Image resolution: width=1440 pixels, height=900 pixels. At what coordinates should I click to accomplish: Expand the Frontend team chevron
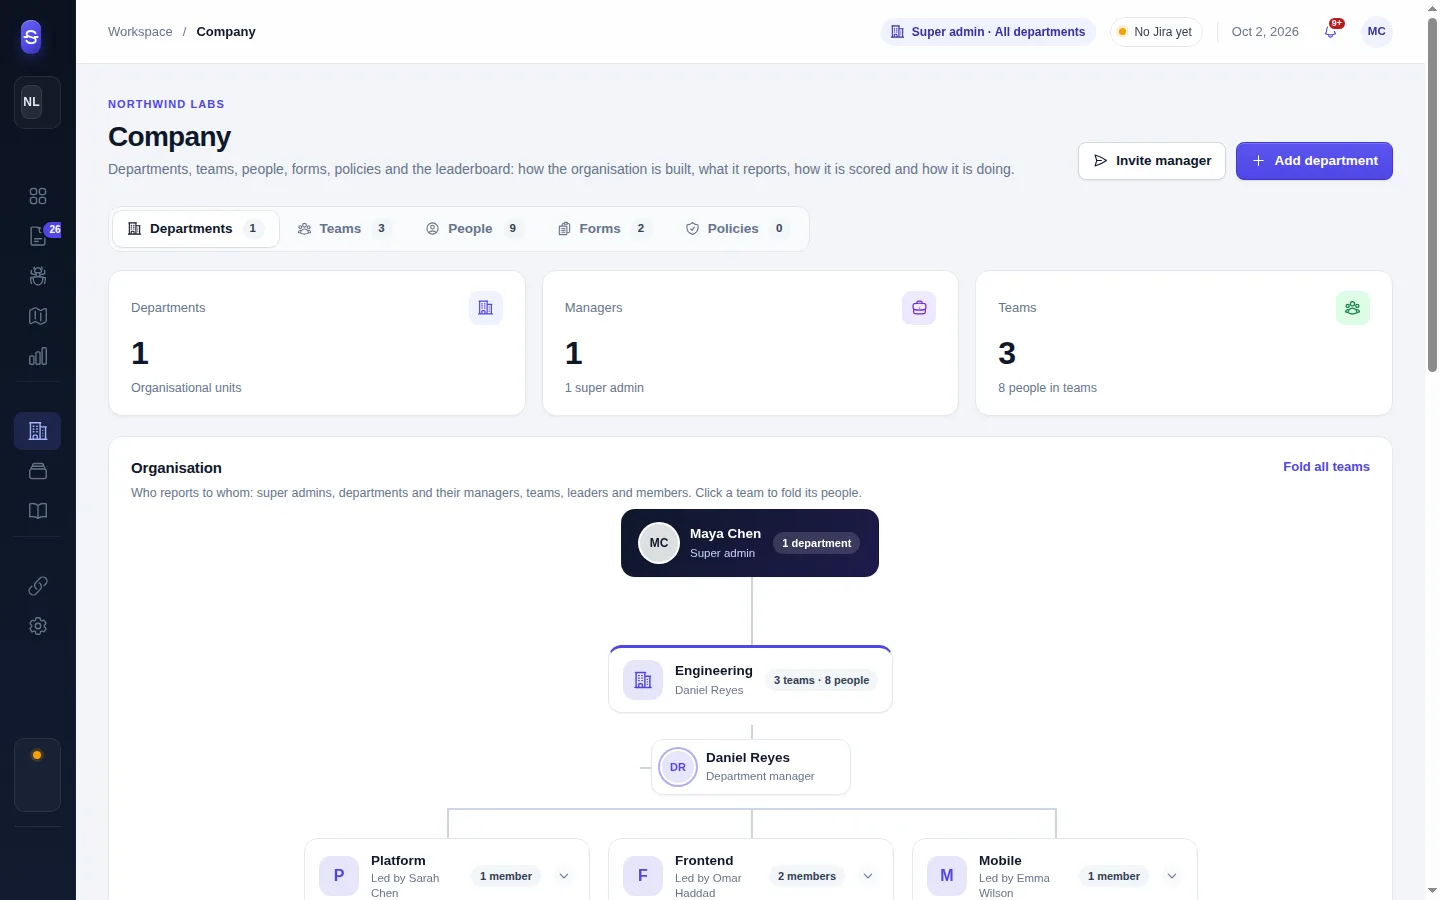pos(868,876)
